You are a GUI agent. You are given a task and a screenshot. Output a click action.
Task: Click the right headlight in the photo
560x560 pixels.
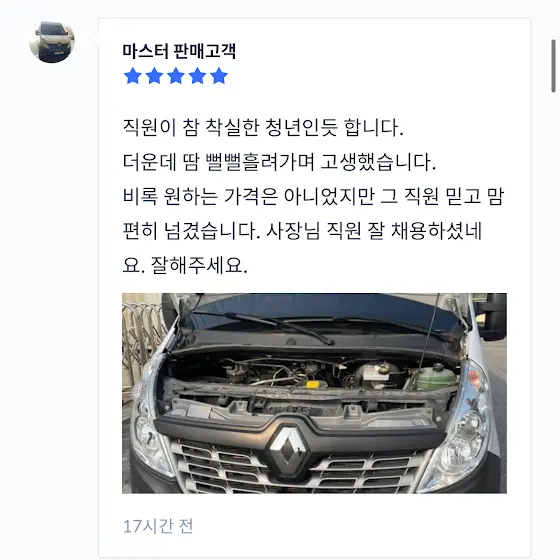459,441
